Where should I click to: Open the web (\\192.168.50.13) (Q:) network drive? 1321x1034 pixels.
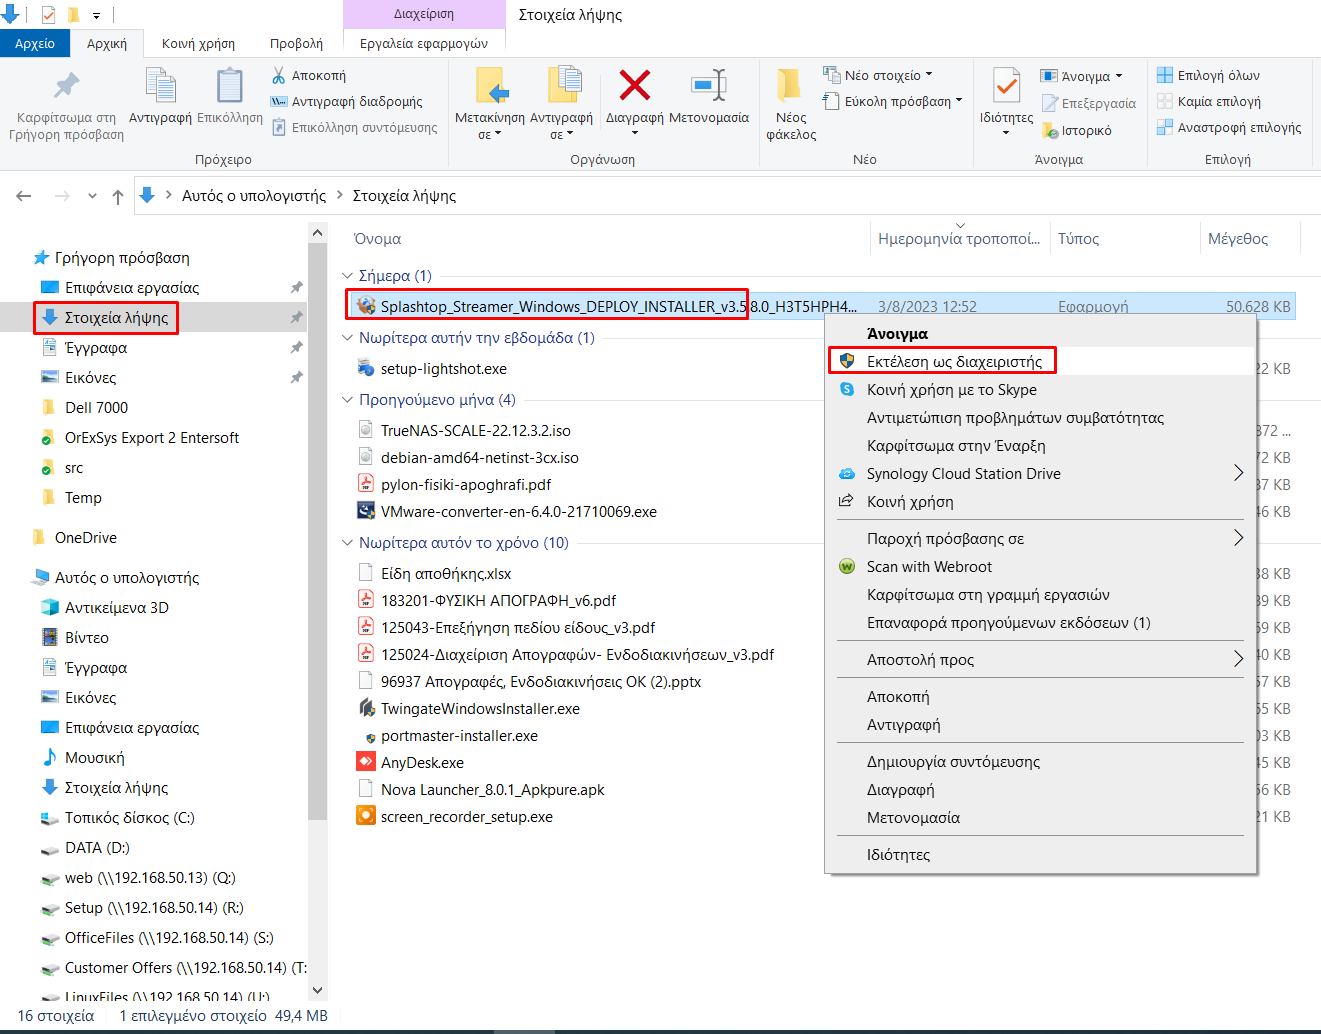(x=150, y=878)
